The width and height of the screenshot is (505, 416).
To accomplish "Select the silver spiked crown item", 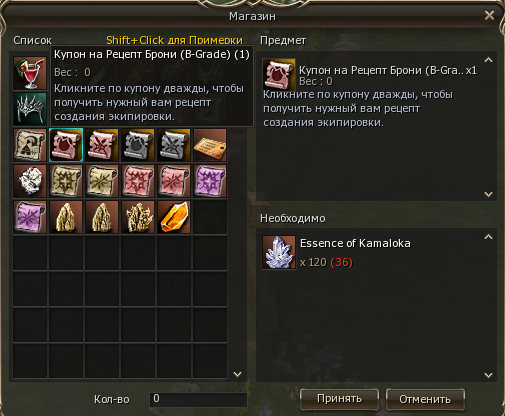I will pyautogui.click(x=30, y=109).
